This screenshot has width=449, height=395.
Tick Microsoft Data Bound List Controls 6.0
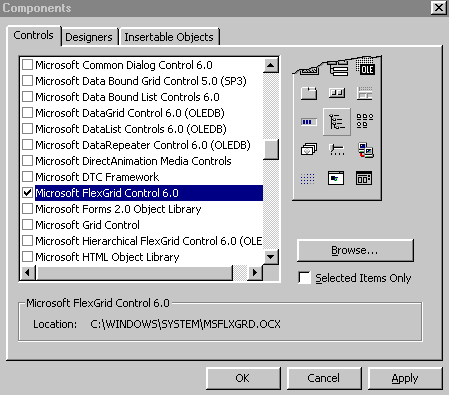pyautogui.click(x=27, y=97)
